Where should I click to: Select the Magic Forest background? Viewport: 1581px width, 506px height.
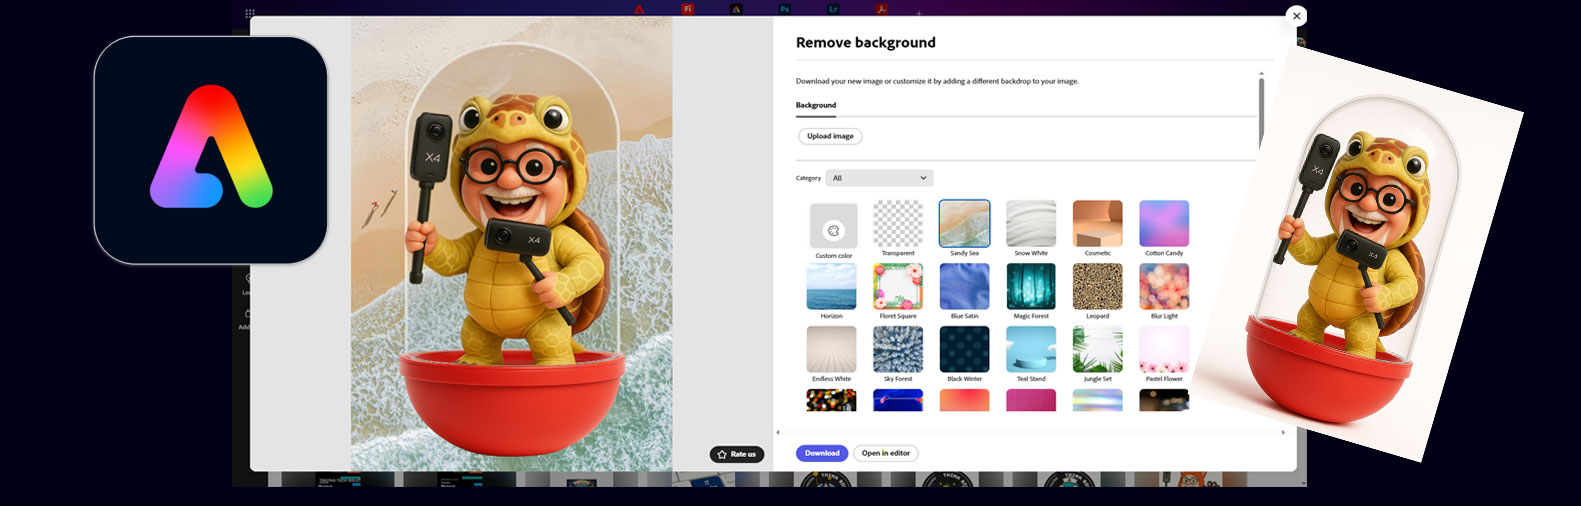click(1031, 287)
